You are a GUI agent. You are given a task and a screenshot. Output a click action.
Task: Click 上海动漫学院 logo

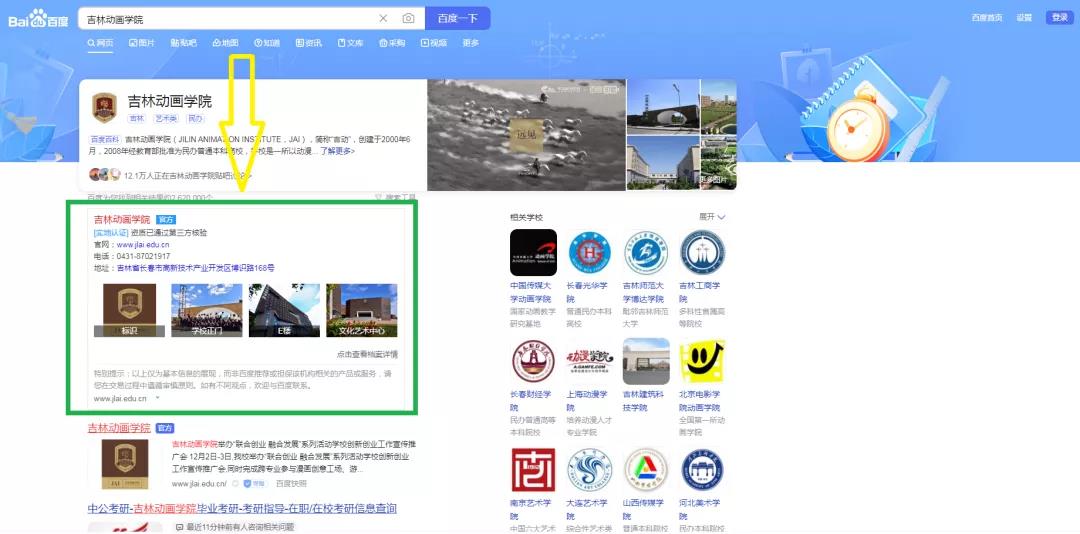[590, 361]
